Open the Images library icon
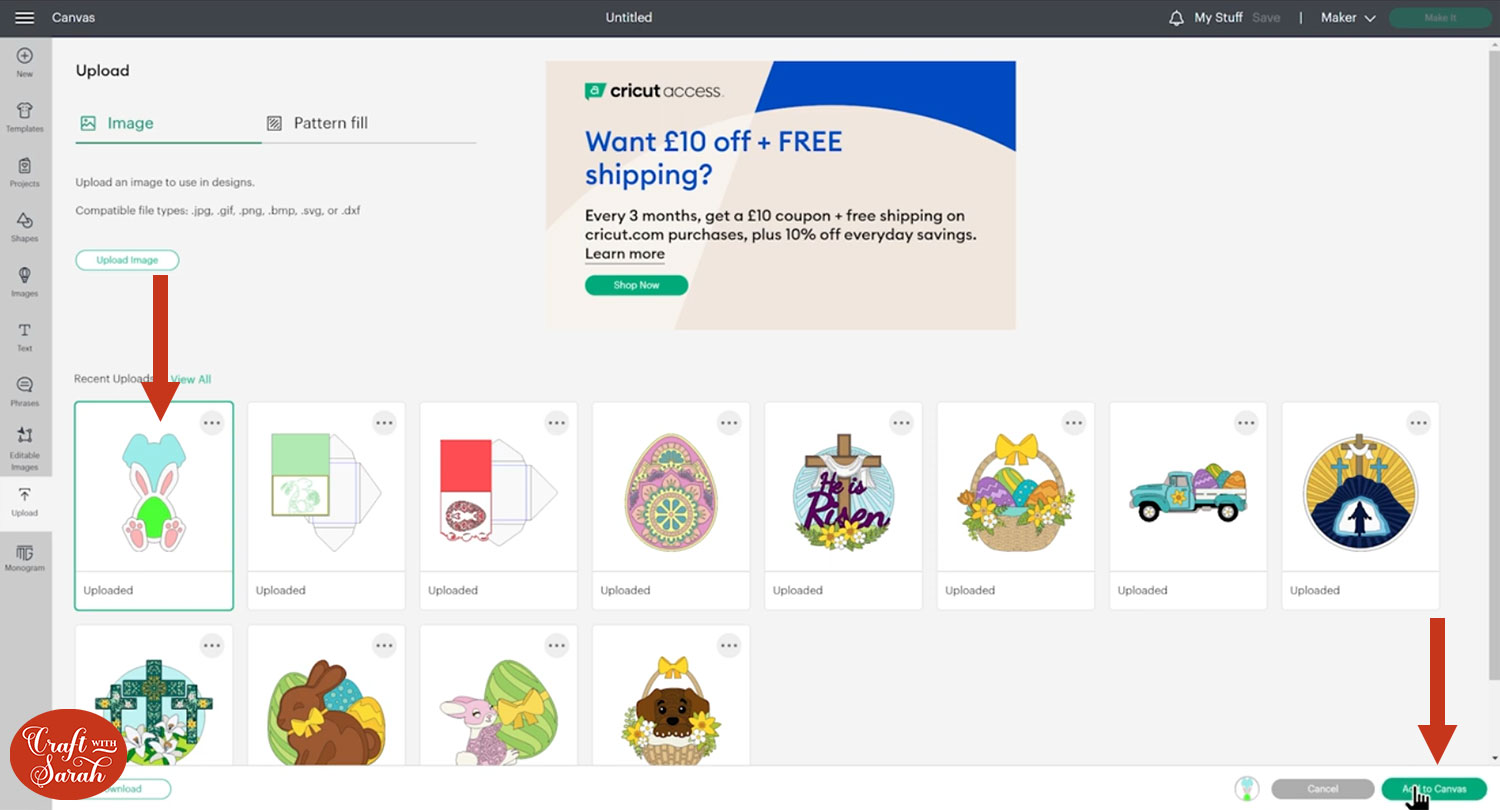 [x=25, y=283]
